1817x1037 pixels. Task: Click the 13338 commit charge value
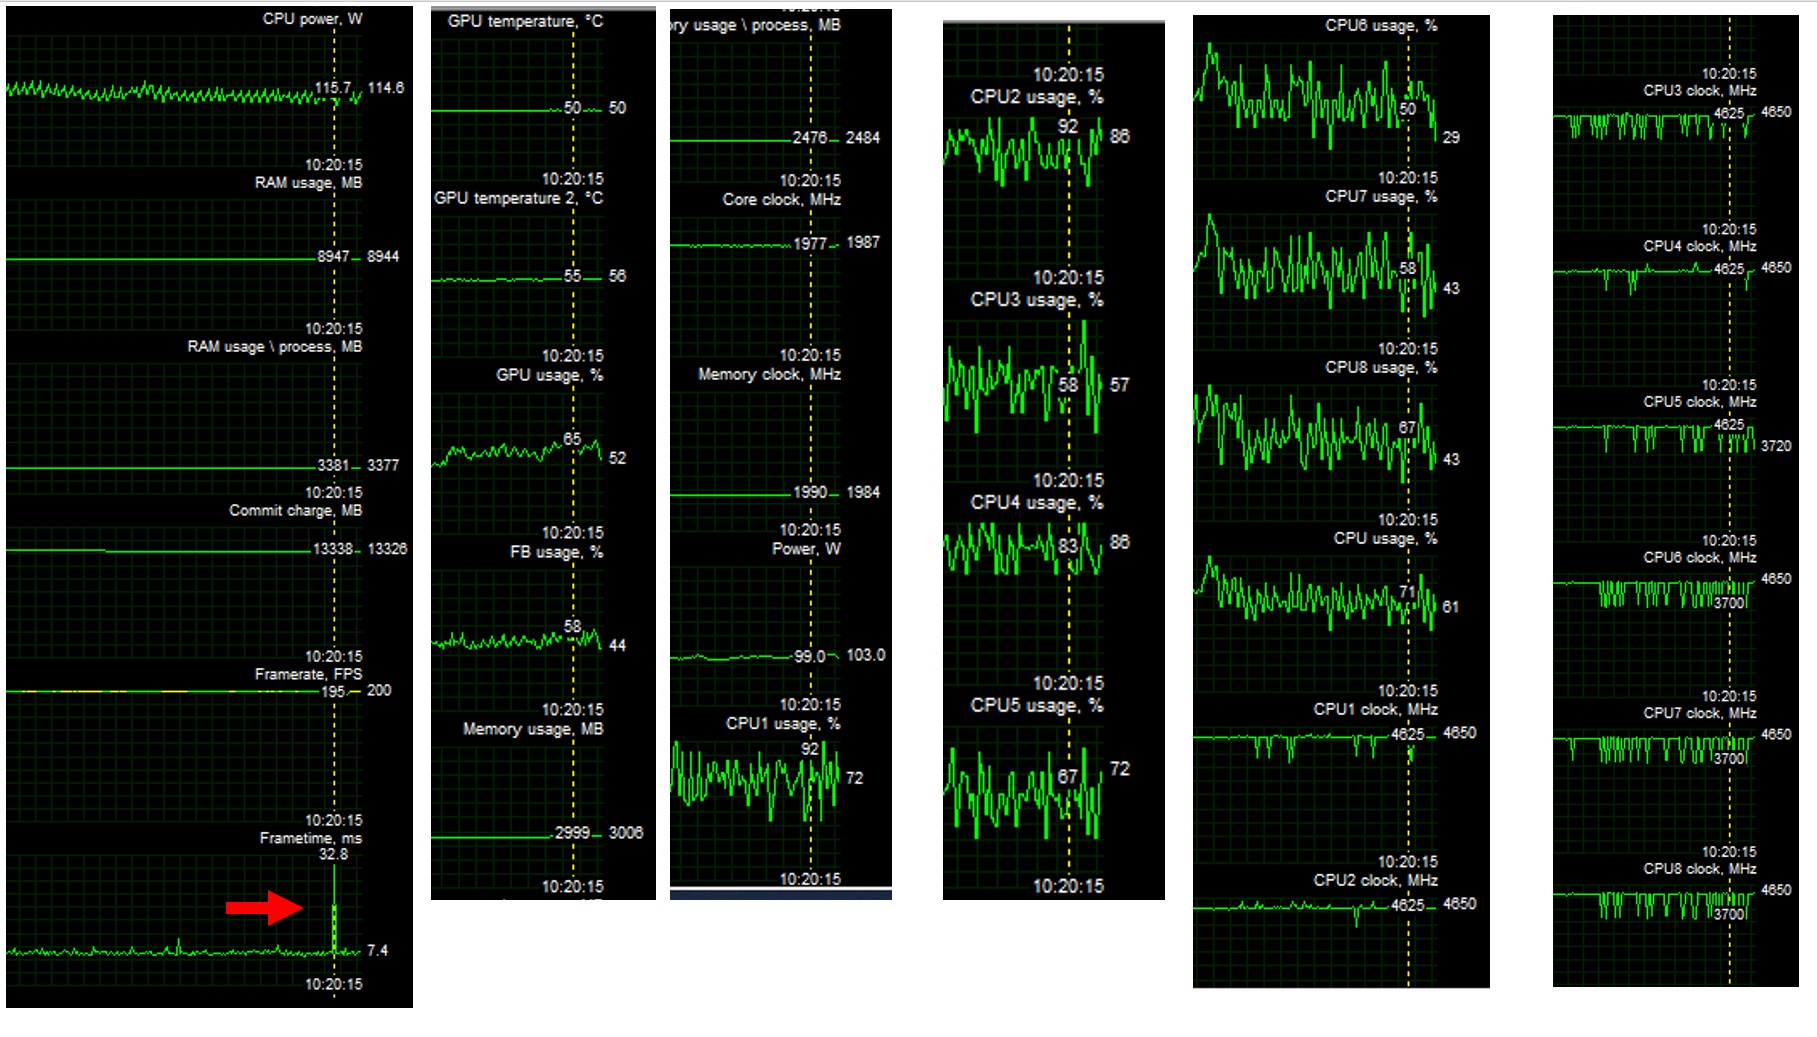click(x=333, y=549)
